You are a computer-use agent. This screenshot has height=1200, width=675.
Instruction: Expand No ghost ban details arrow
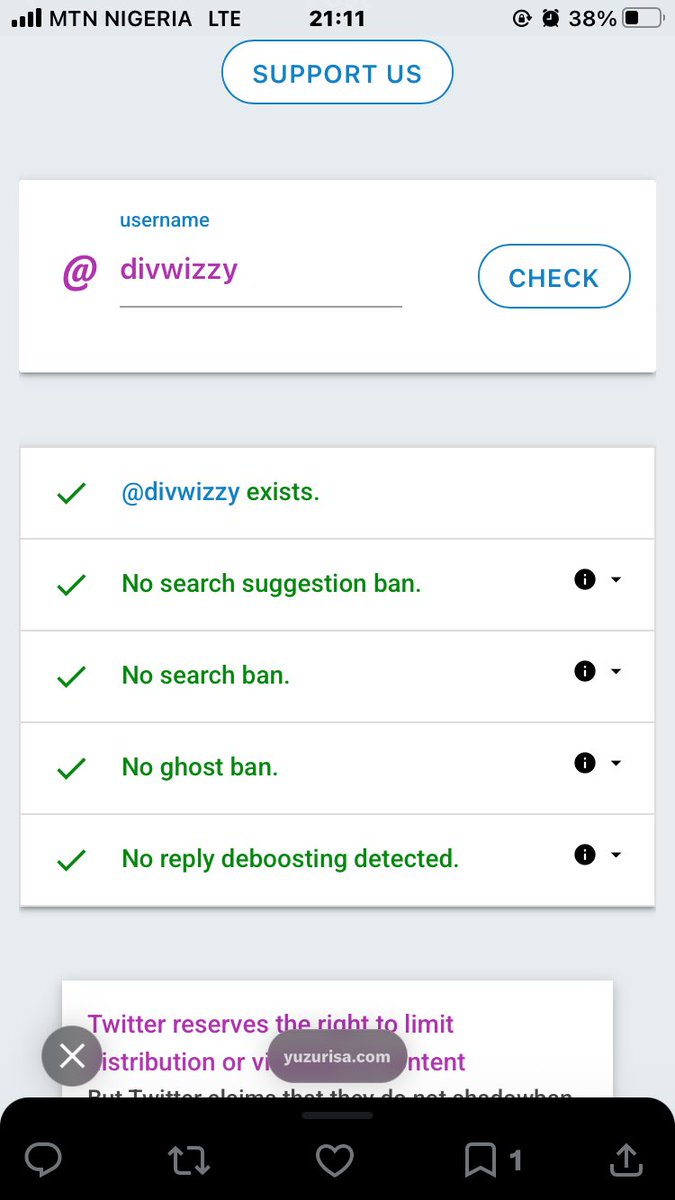(x=616, y=764)
